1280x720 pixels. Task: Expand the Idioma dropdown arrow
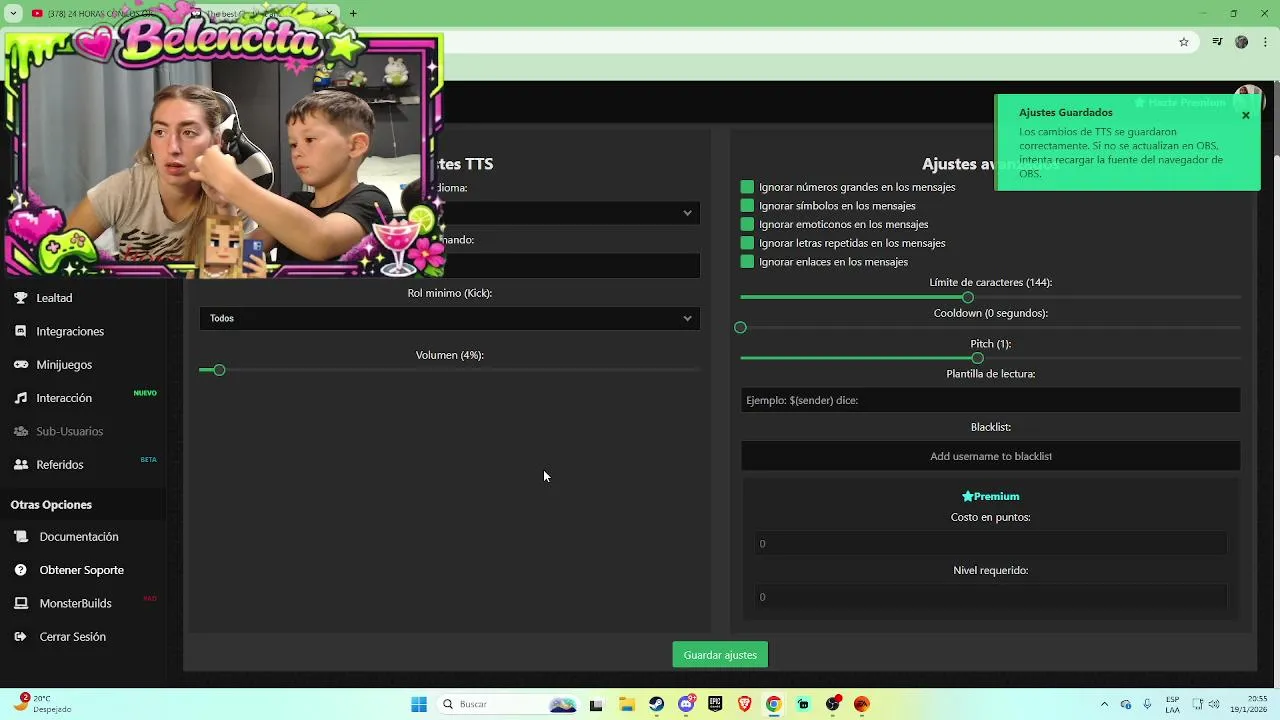click(687, 212)
